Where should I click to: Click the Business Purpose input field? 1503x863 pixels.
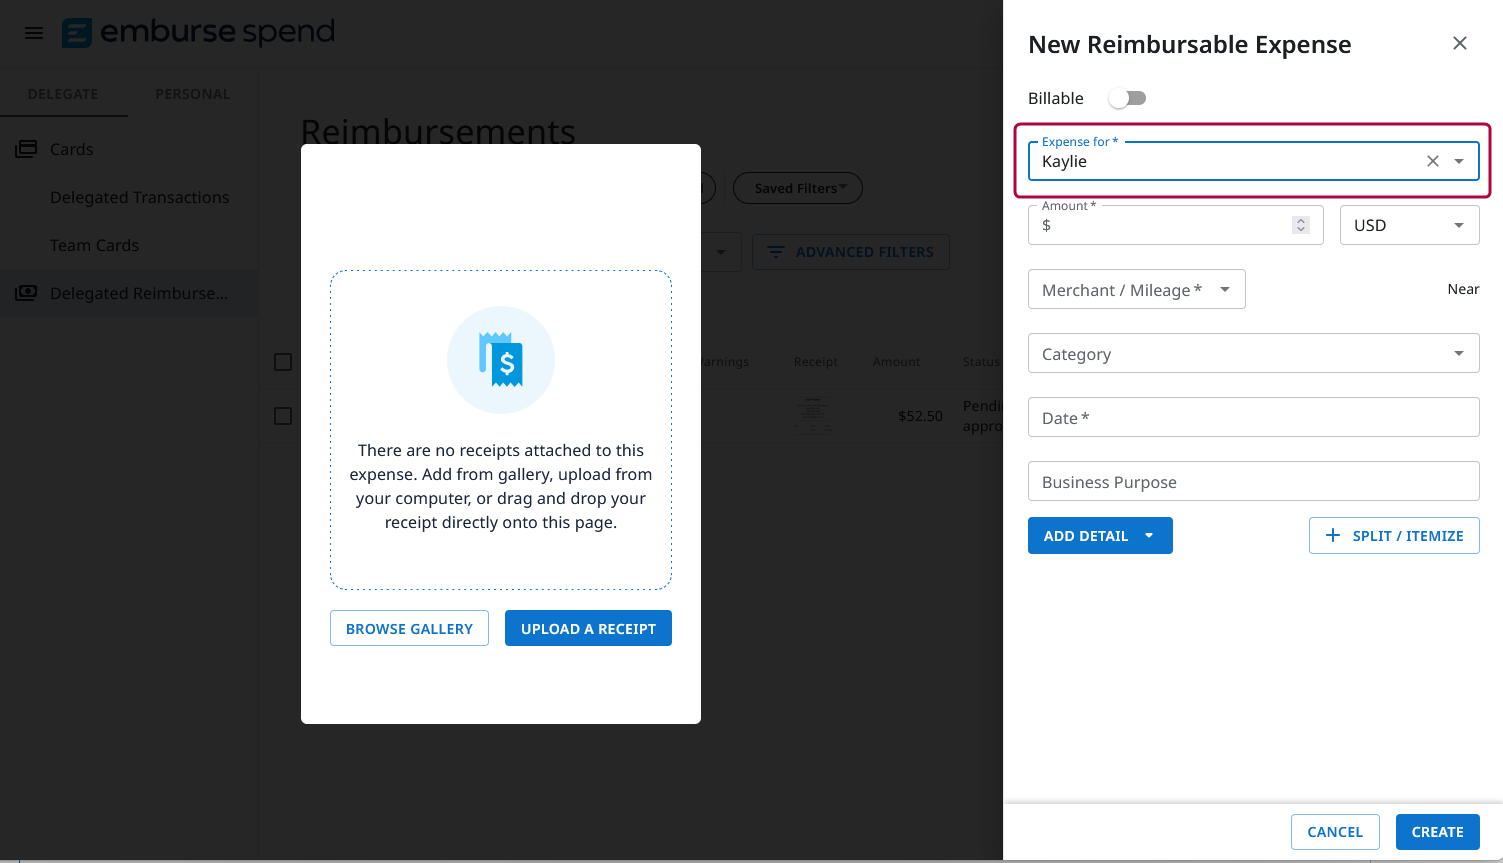pos(1253,481)
